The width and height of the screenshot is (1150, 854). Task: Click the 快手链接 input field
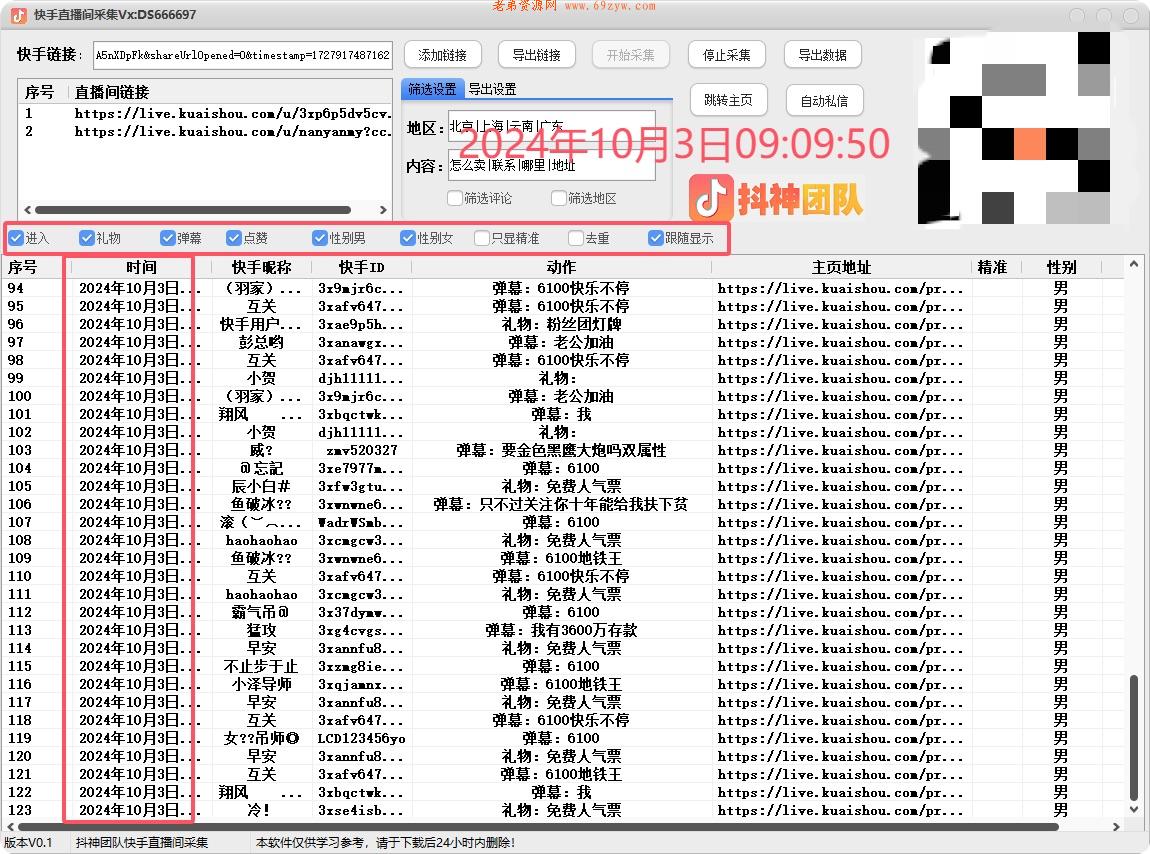240,55
